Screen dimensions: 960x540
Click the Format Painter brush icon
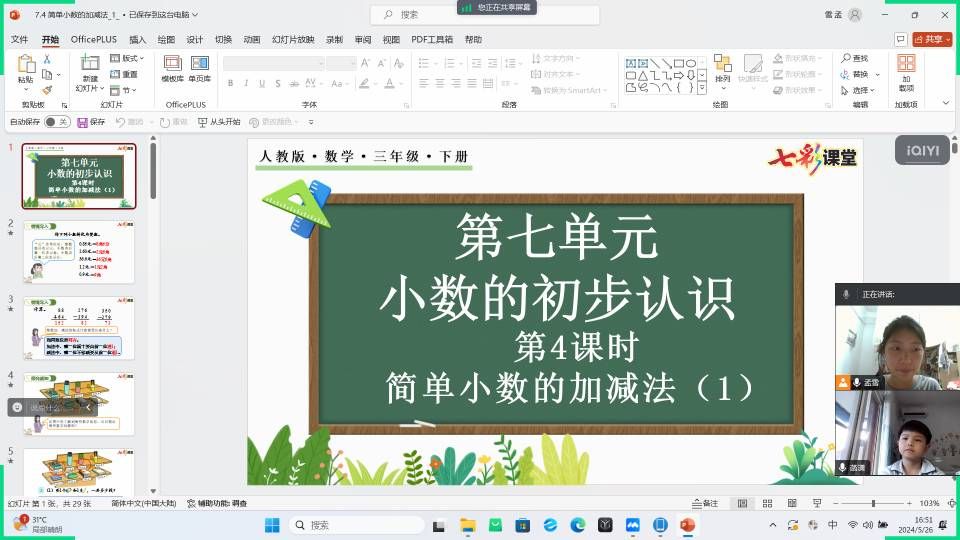coord(46,90)
